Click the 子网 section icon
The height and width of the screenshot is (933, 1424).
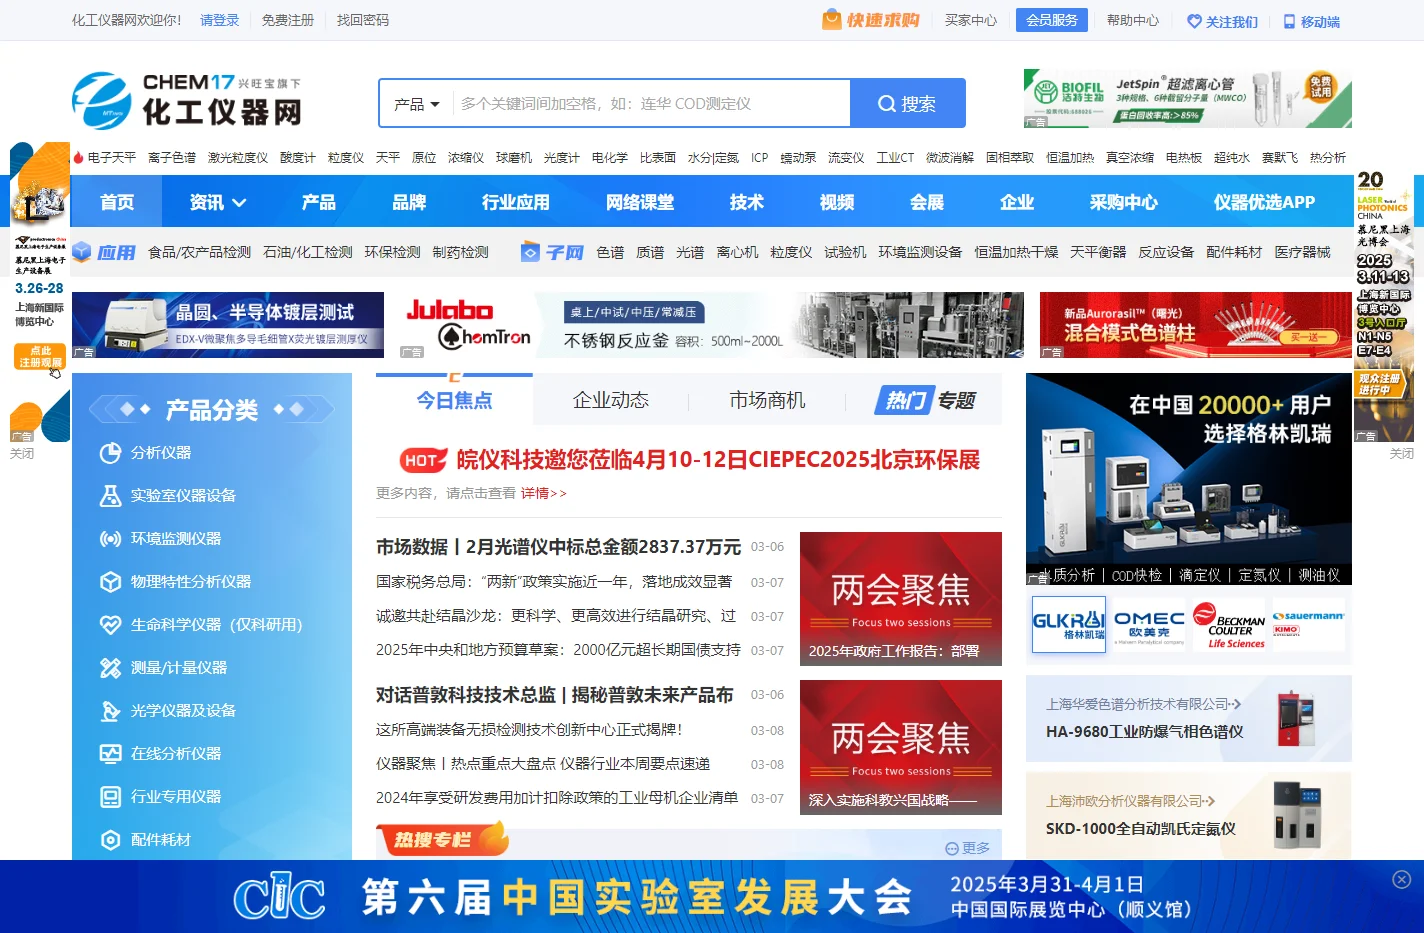point(530,252)
